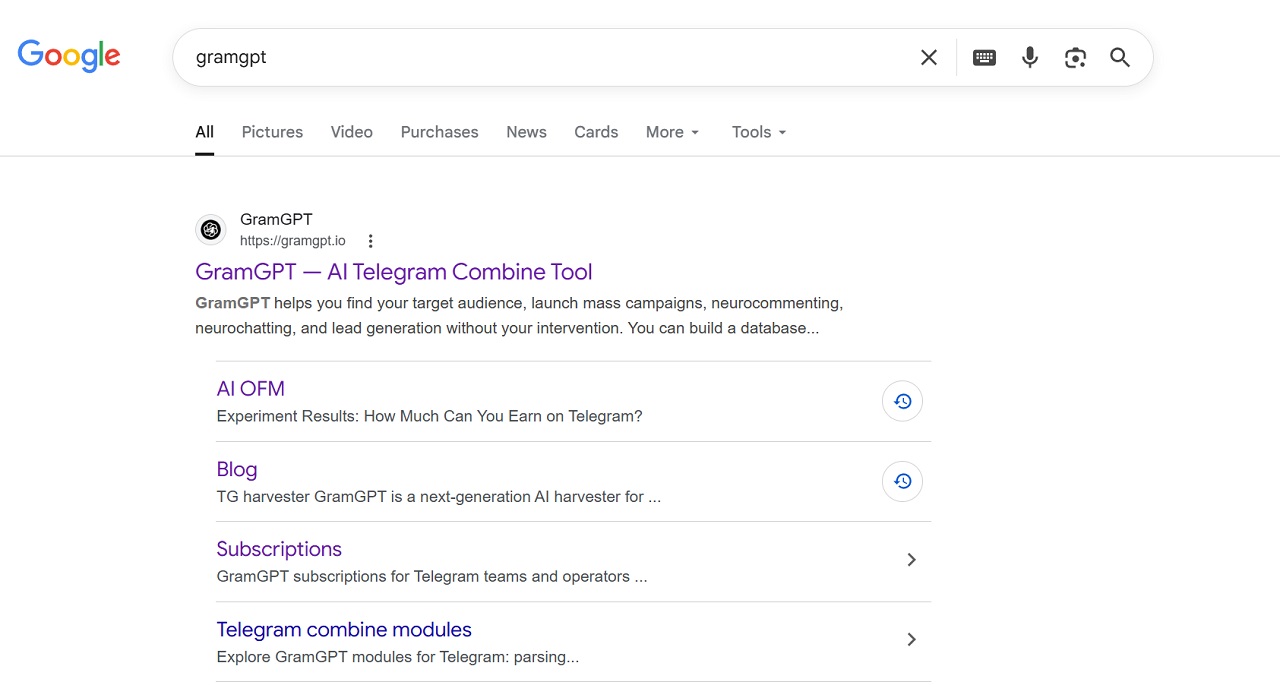Click the GramGPT site name above the URL
This screenshot has width=1280, height=685.
pos(276,219)
